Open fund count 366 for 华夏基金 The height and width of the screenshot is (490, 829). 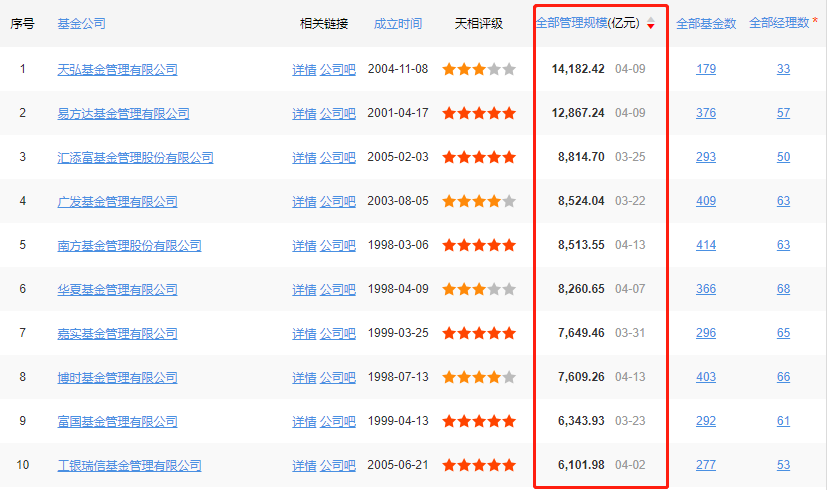pos(706,289)
